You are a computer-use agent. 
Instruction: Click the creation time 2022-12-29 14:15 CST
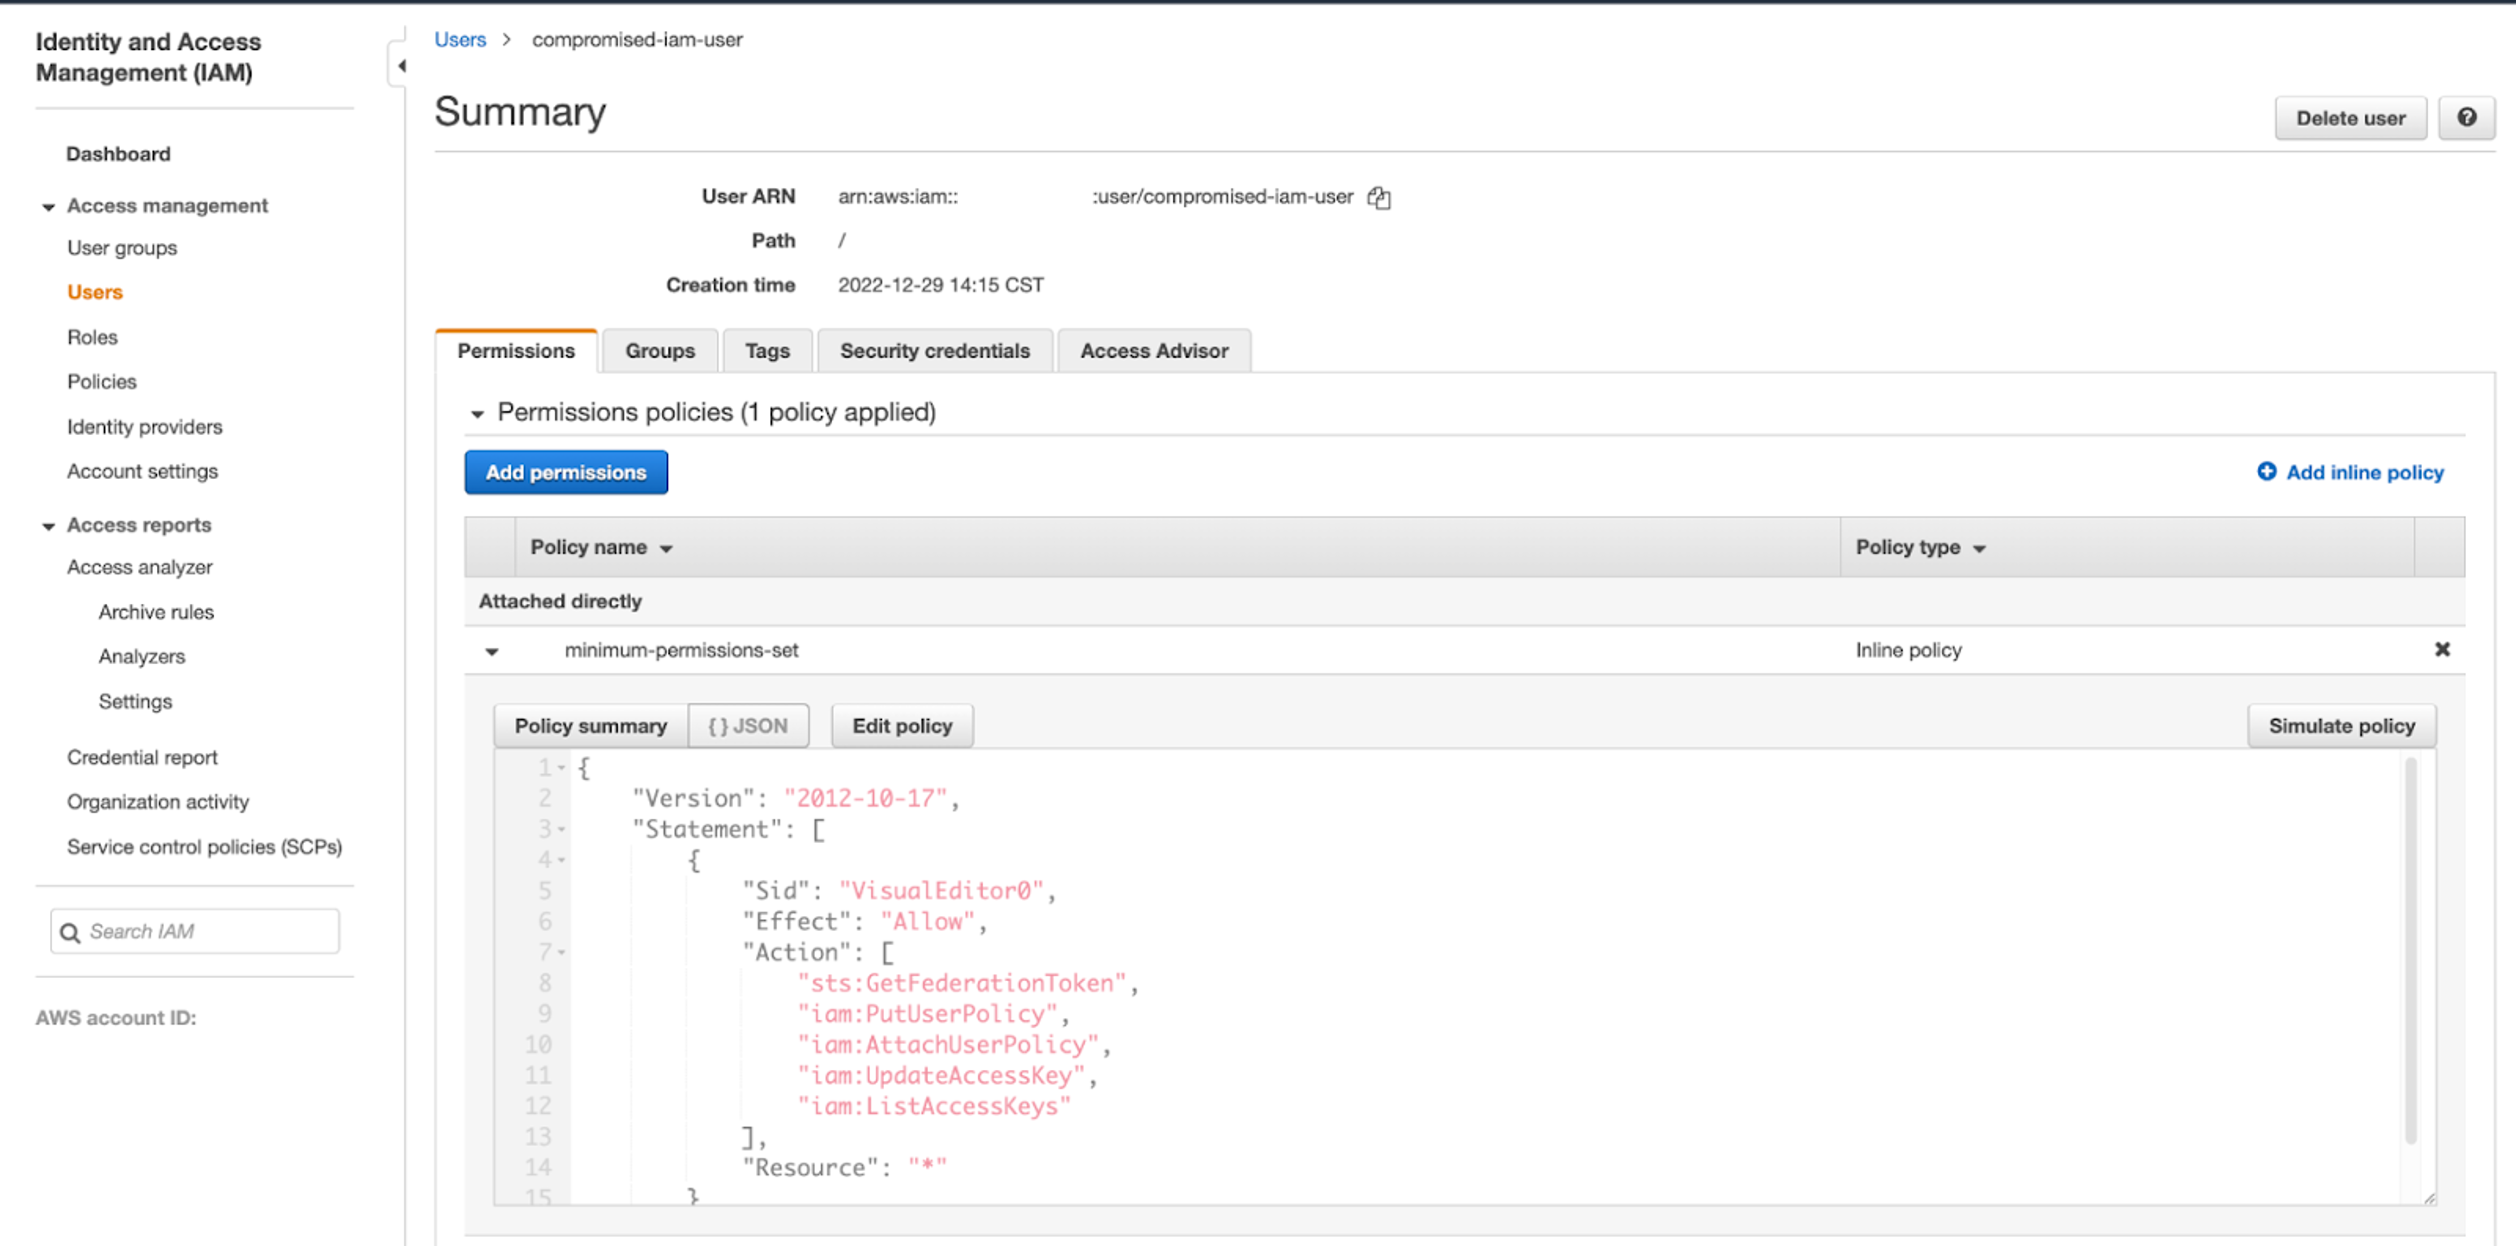(x=940, y=285)
